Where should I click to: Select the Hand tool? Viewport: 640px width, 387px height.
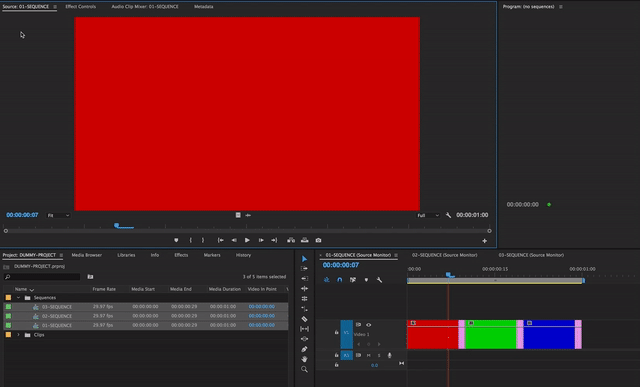click(x=304, y=359)
